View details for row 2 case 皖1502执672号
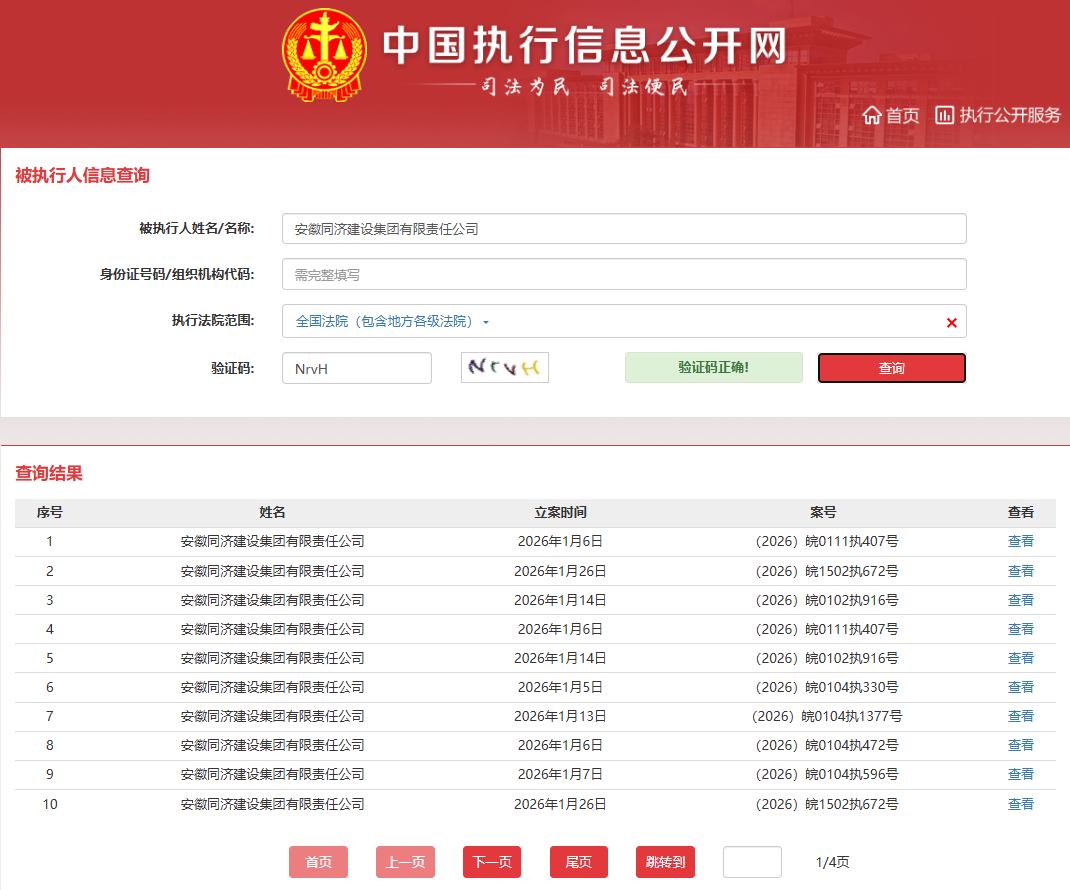Screen dimensions: 1070x890 (x=1020, y=571)
